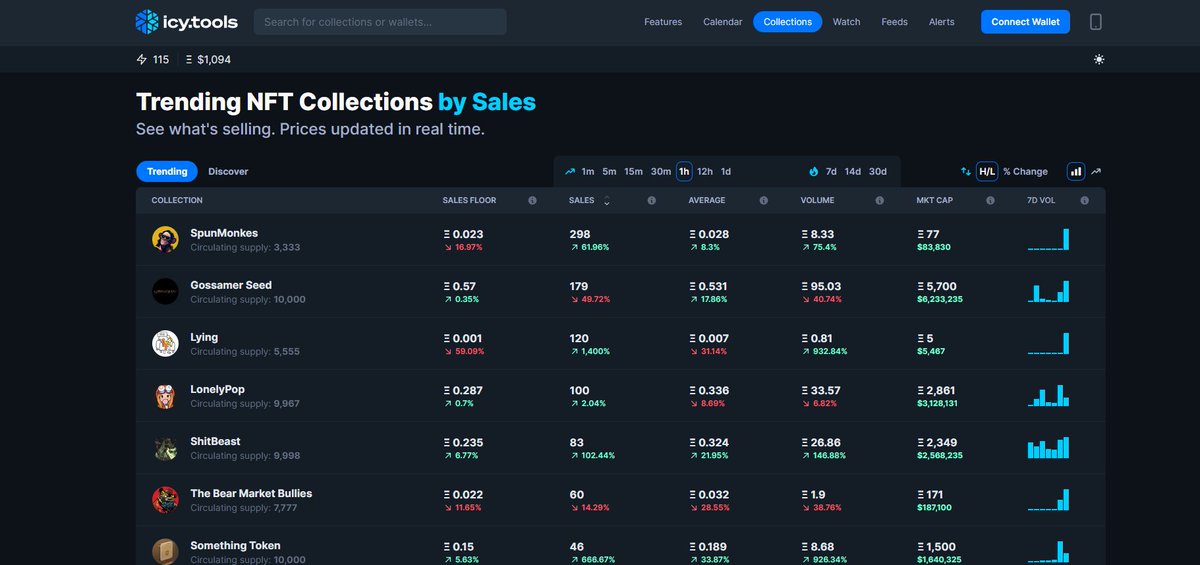The image size is (1200, 565).
Task: Click SpunMonkes 7D volume chart
Action: pyautogui.click(x=1048, y=239)
